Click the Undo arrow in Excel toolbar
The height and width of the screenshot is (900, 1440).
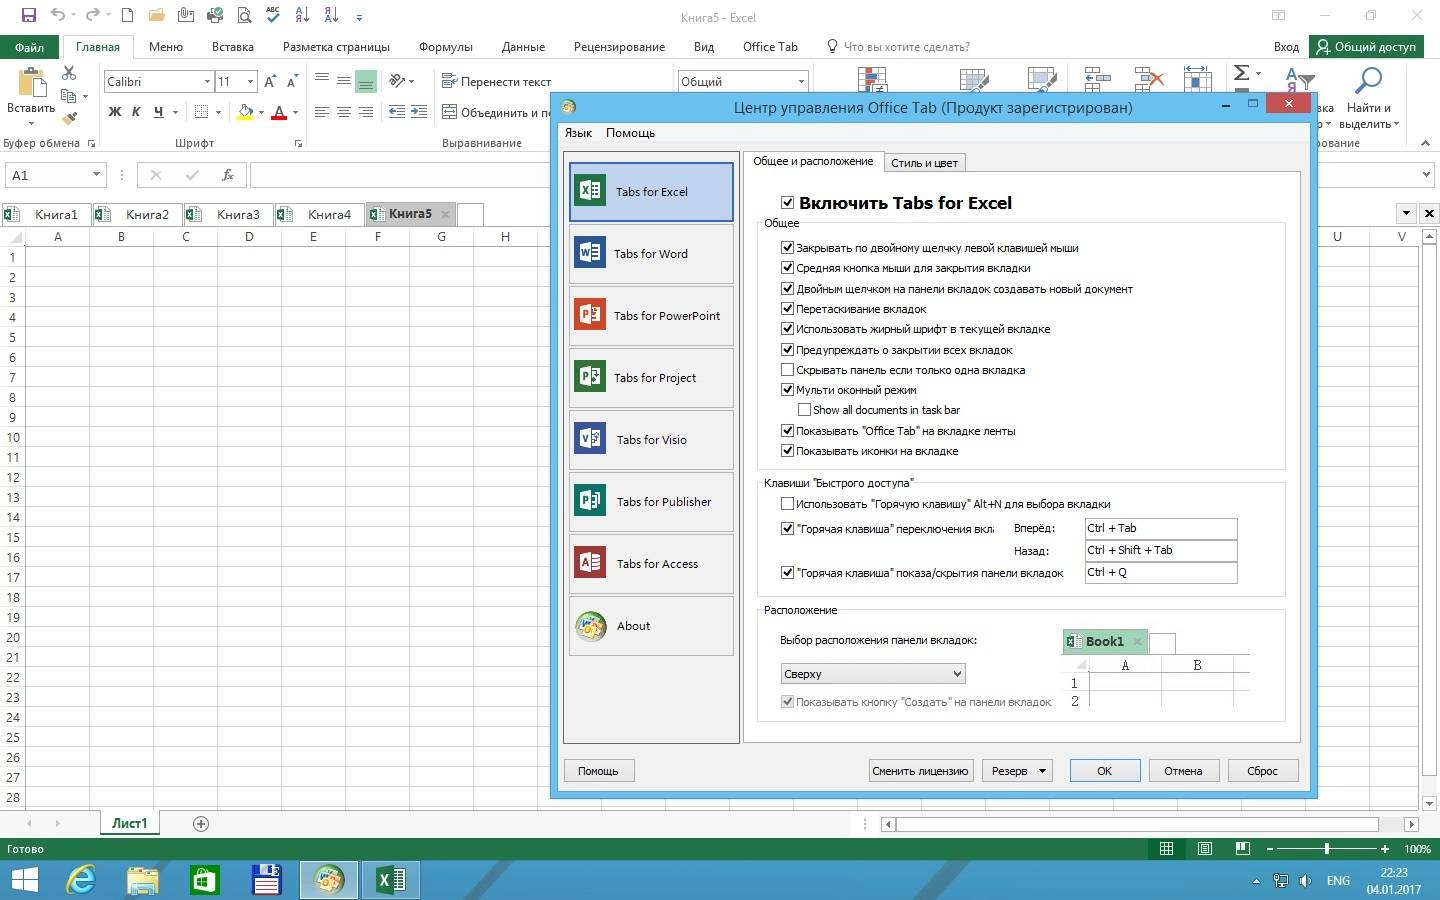[x=57, y=16]
